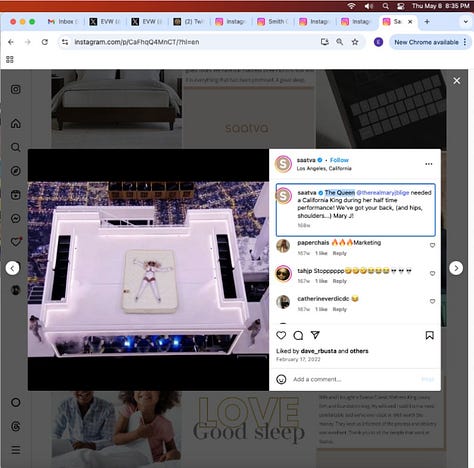
Task: Open a new browser tab
Action: pyautogui.click(x=427, y=22)
